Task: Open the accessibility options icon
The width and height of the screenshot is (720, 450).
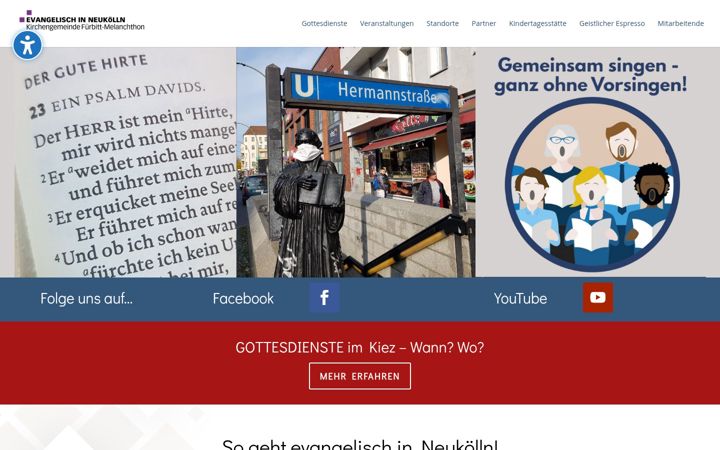Action: (x=28, y=45)
